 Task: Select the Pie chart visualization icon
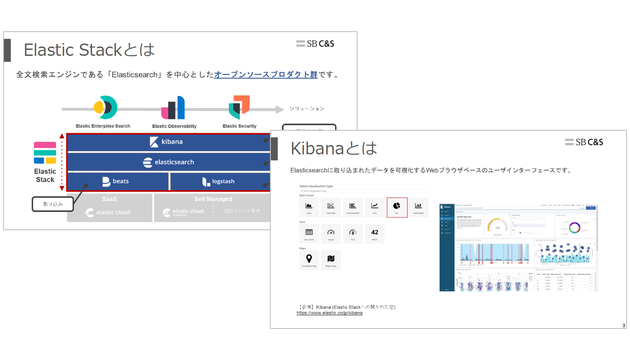point(397,207)
